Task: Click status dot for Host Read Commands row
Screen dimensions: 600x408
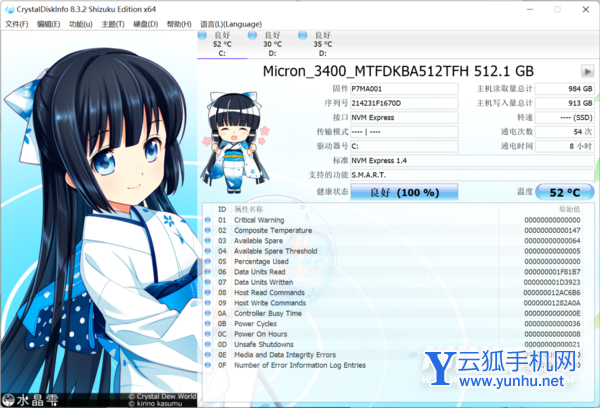Action: point(208,292)
